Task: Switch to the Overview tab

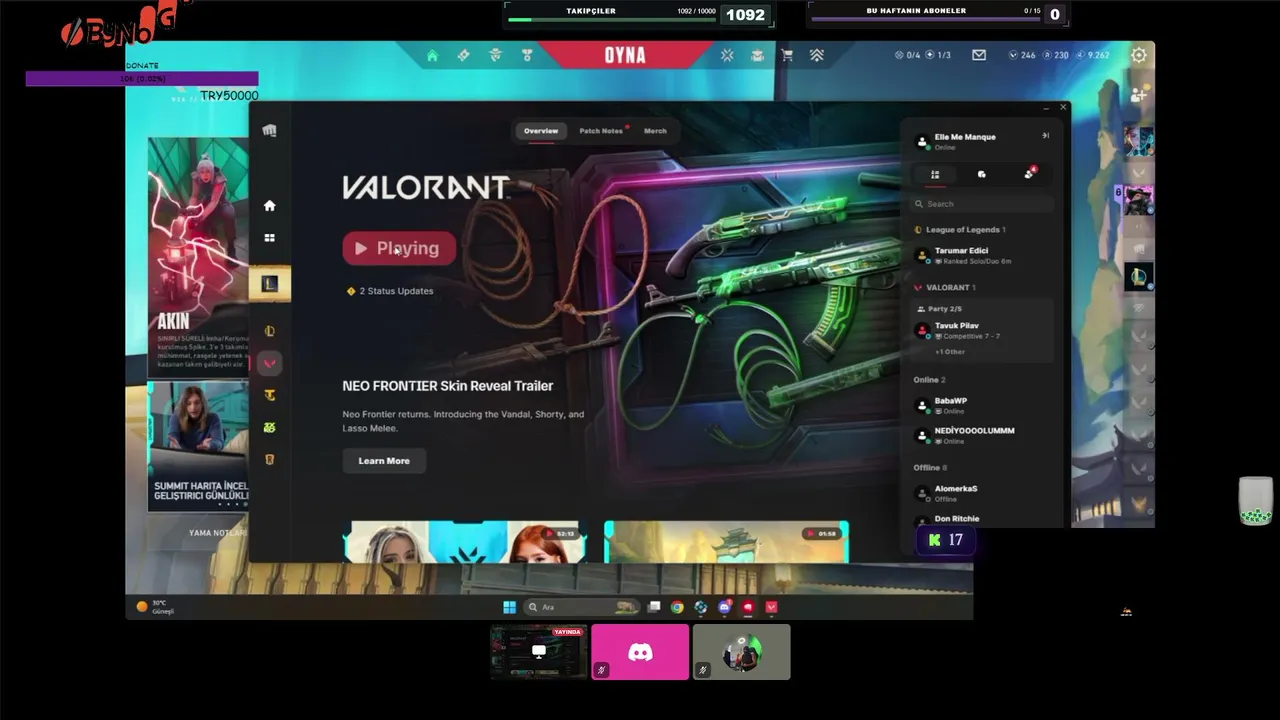Action: pos(541,131)
